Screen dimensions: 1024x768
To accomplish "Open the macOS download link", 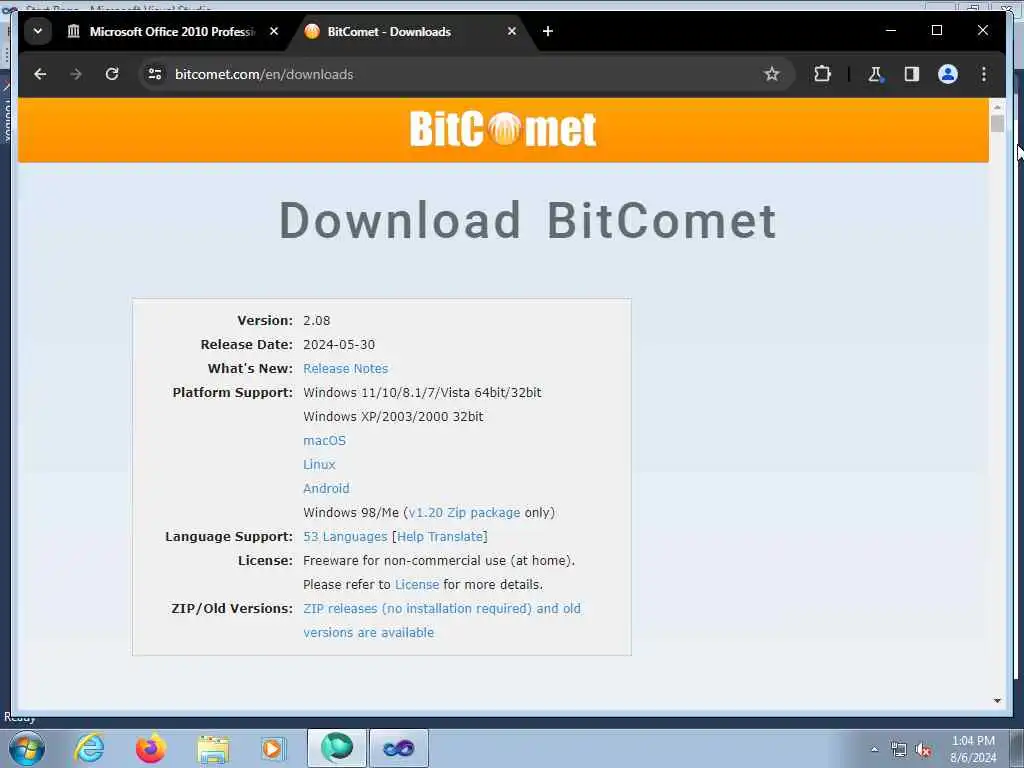I will coord(325,441).
